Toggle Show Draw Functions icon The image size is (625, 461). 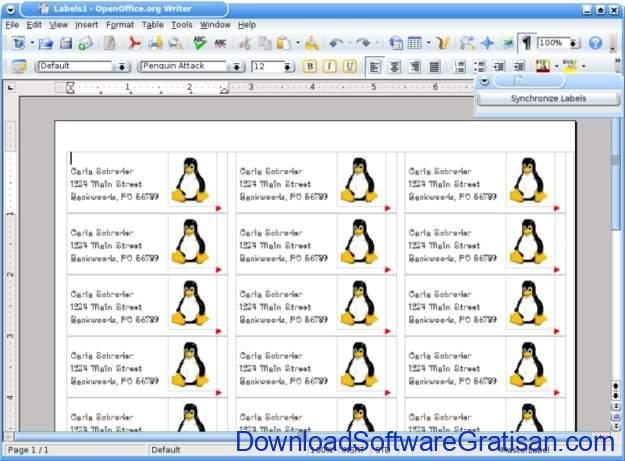click(442, 43)
